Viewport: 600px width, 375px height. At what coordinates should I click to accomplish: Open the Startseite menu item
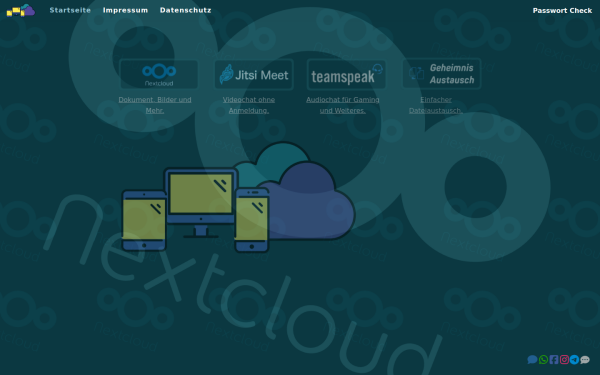[70, 10]
